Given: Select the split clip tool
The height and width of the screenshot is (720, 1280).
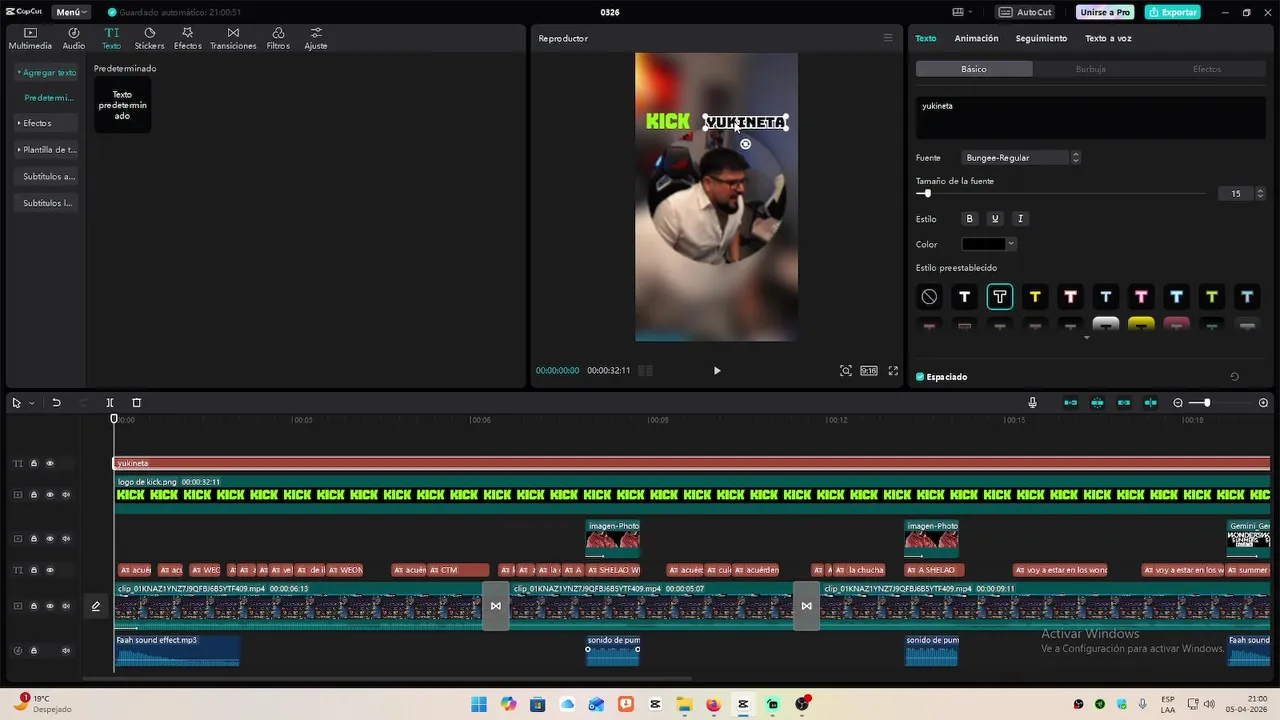Looking at the screenshot, I should (110, 403).
